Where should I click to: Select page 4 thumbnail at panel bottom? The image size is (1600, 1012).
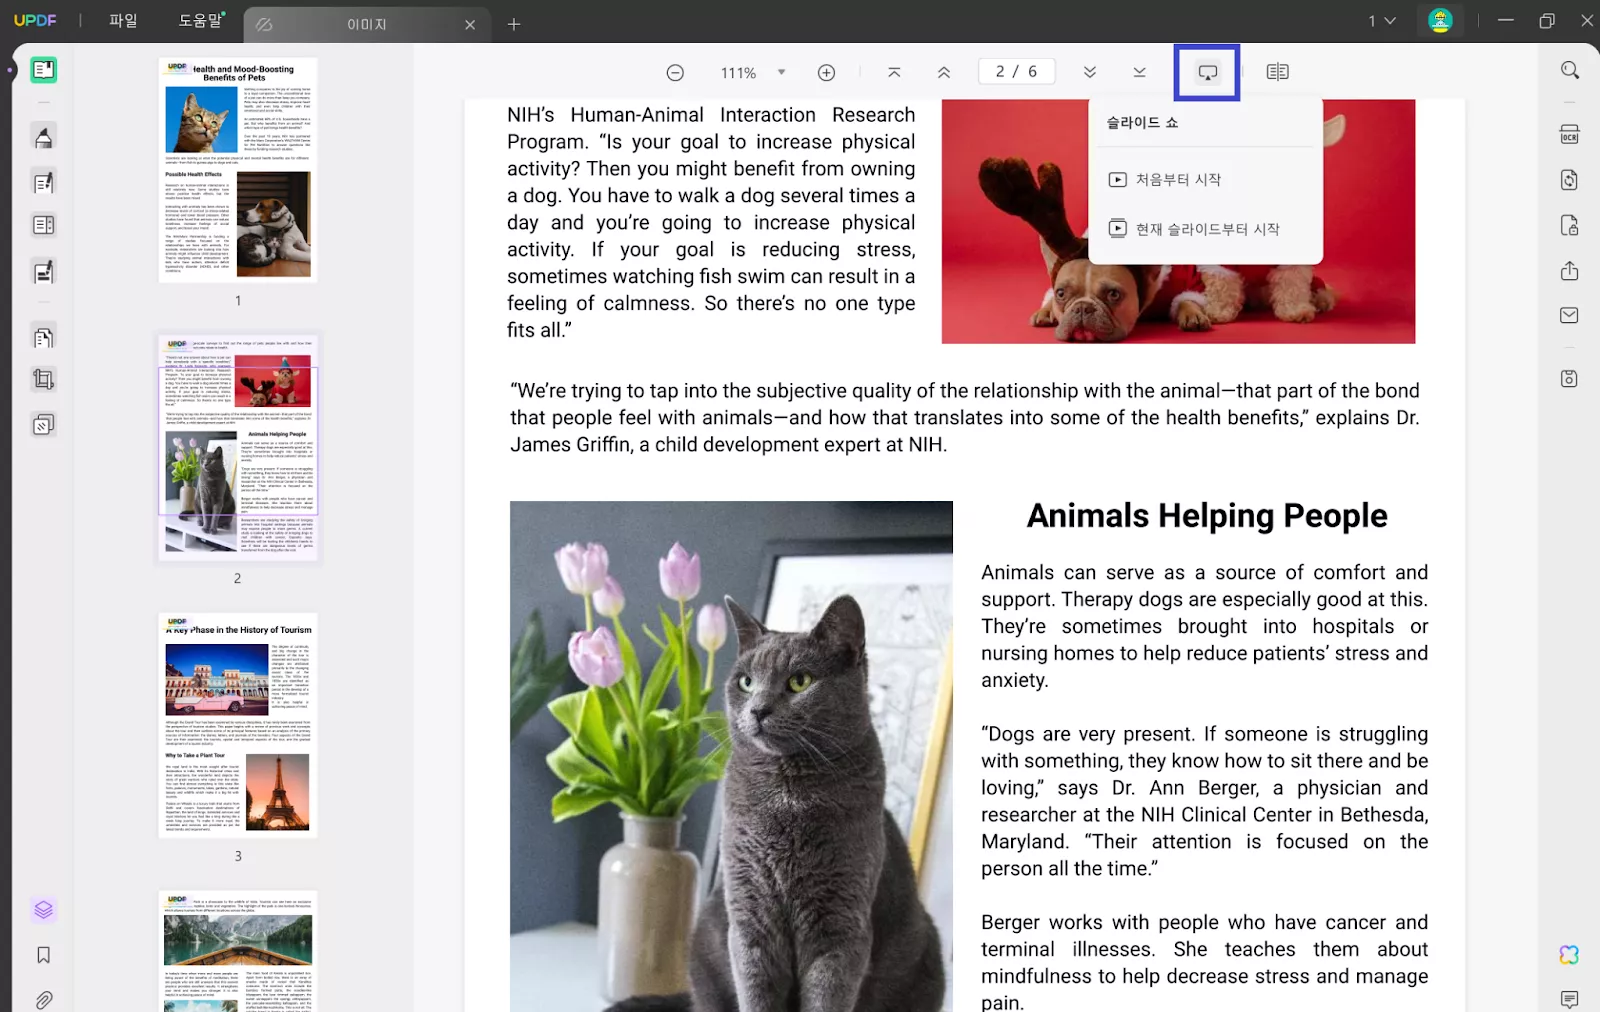[x=238, y=951]
